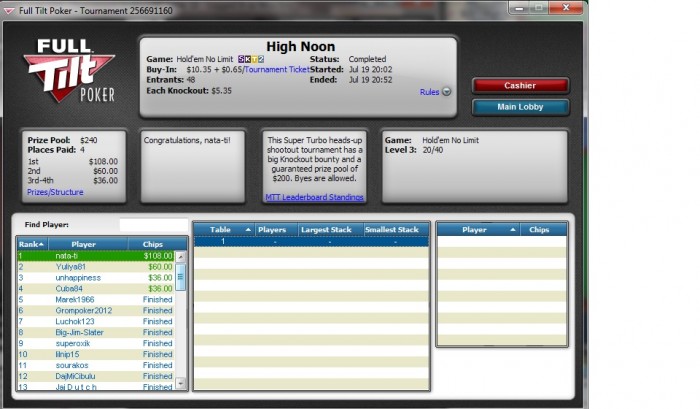The width and height of the screenshot is (700, 409).
Task: Sort tables by Smallest Stack header
Action: (x=396, y=230)
